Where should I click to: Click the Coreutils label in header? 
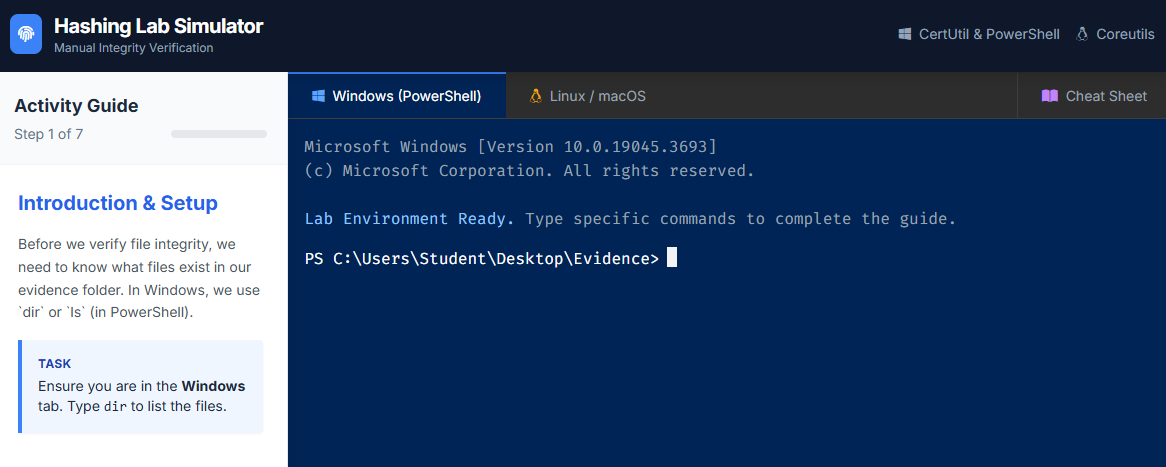[x=1125, y=34]
